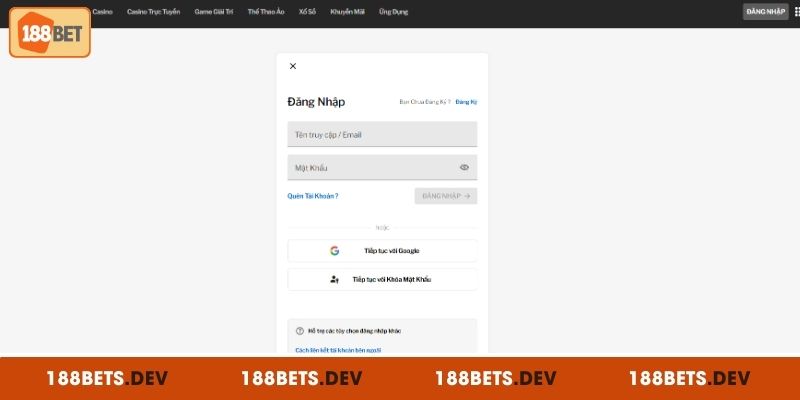This screenshot has width=800, height=400.
Task: Continue with Khóa Mật Khẩu passkey button
Action: (x=382, y=280)
